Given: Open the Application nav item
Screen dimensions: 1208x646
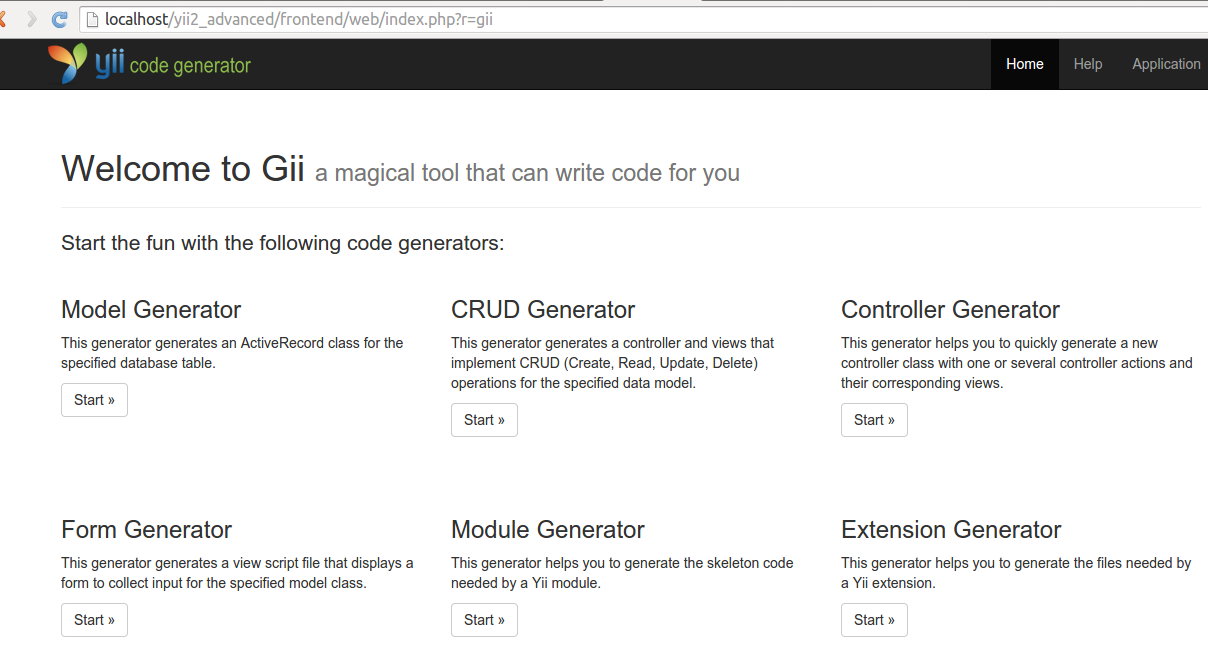Looking at the screenshot, I should 1166,64.
